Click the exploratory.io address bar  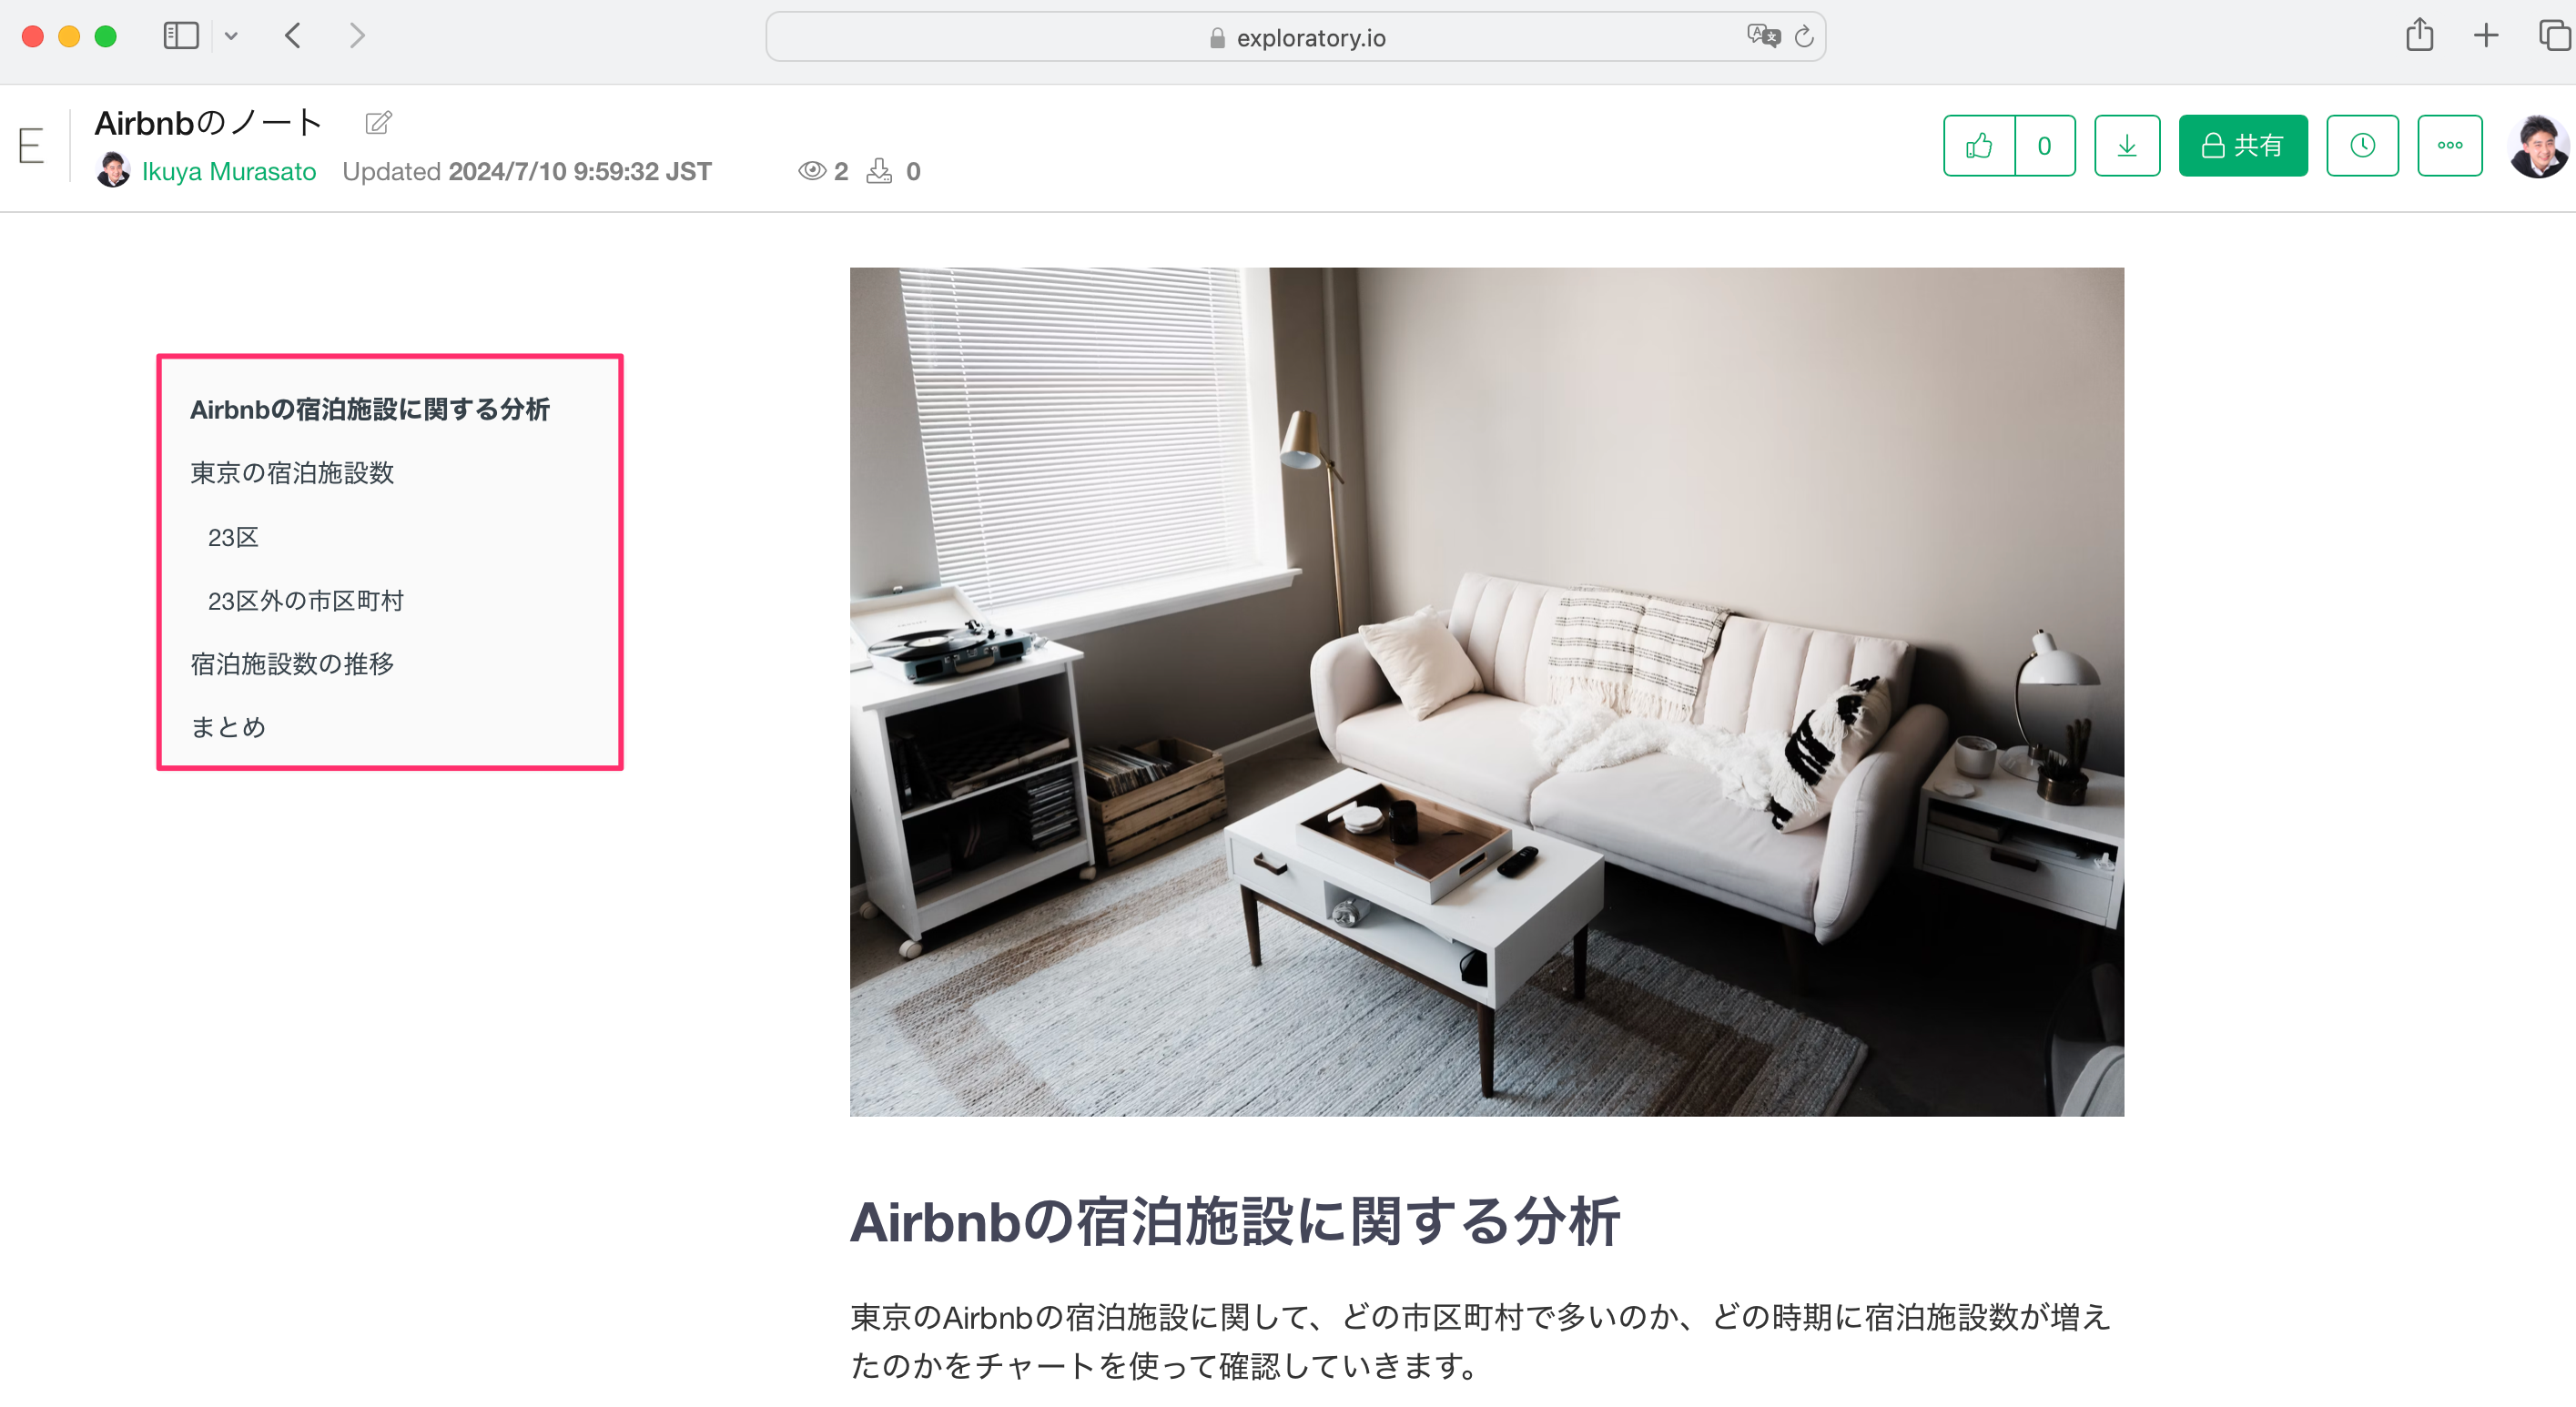tap(1295, 37)
